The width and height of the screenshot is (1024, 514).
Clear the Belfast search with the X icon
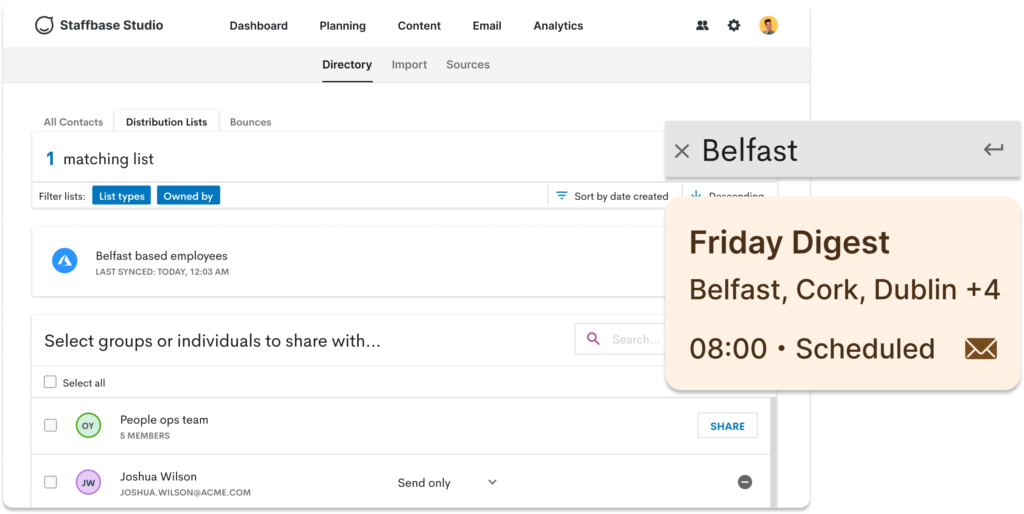coord(681,152)
